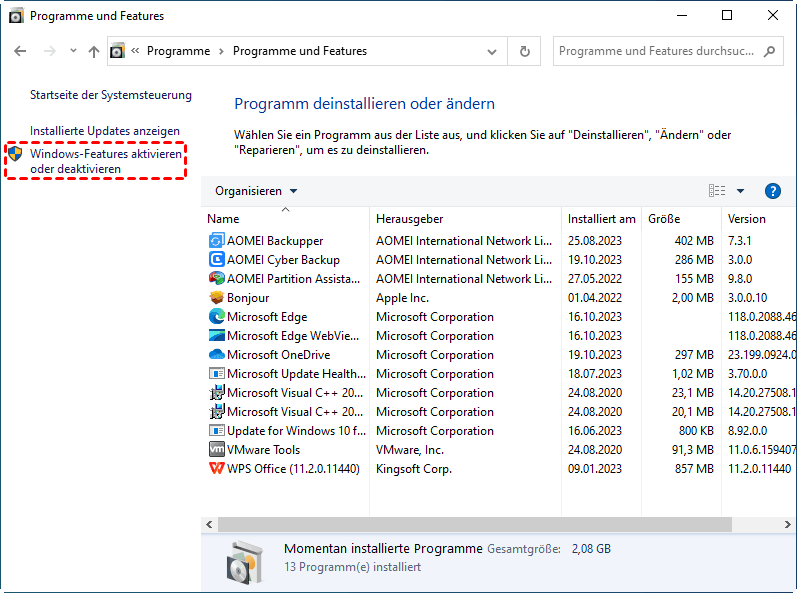Expand the chevron after Programme breadcrumb
The image size is (797, 593).
click(221, 51)
